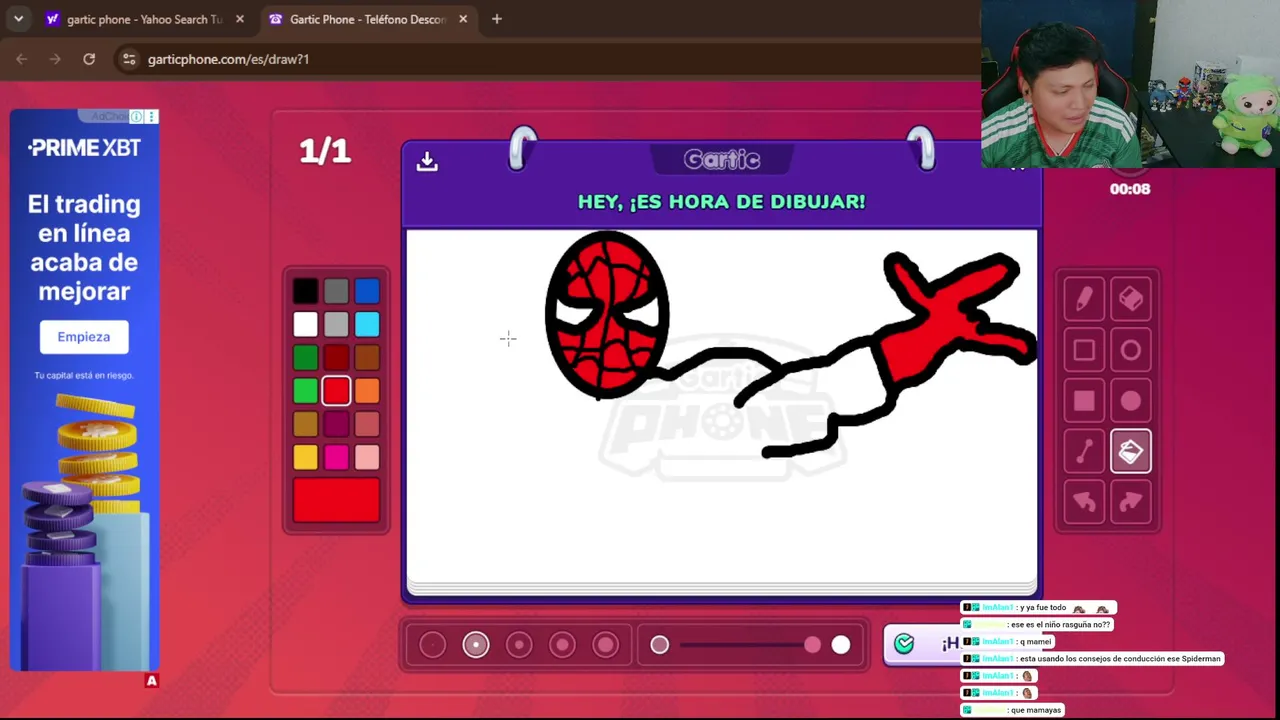Download the drawing with the download icon

tap(427, 161)
